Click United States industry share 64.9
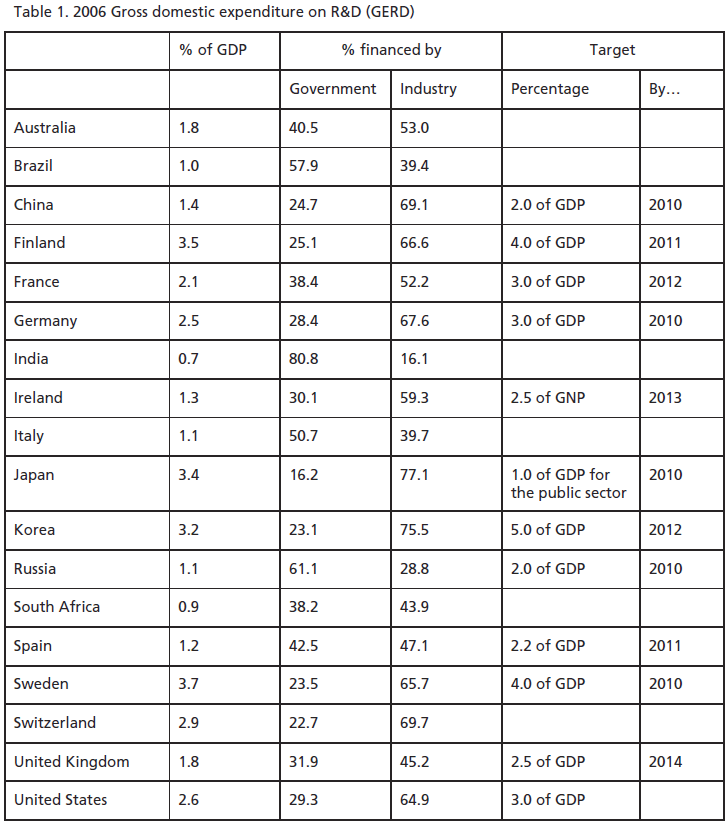 coord(415,799)
